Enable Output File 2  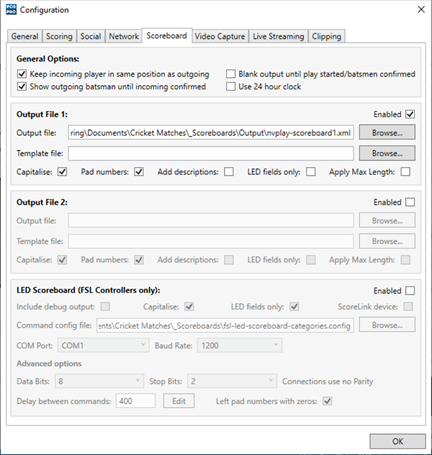[410, 202]
